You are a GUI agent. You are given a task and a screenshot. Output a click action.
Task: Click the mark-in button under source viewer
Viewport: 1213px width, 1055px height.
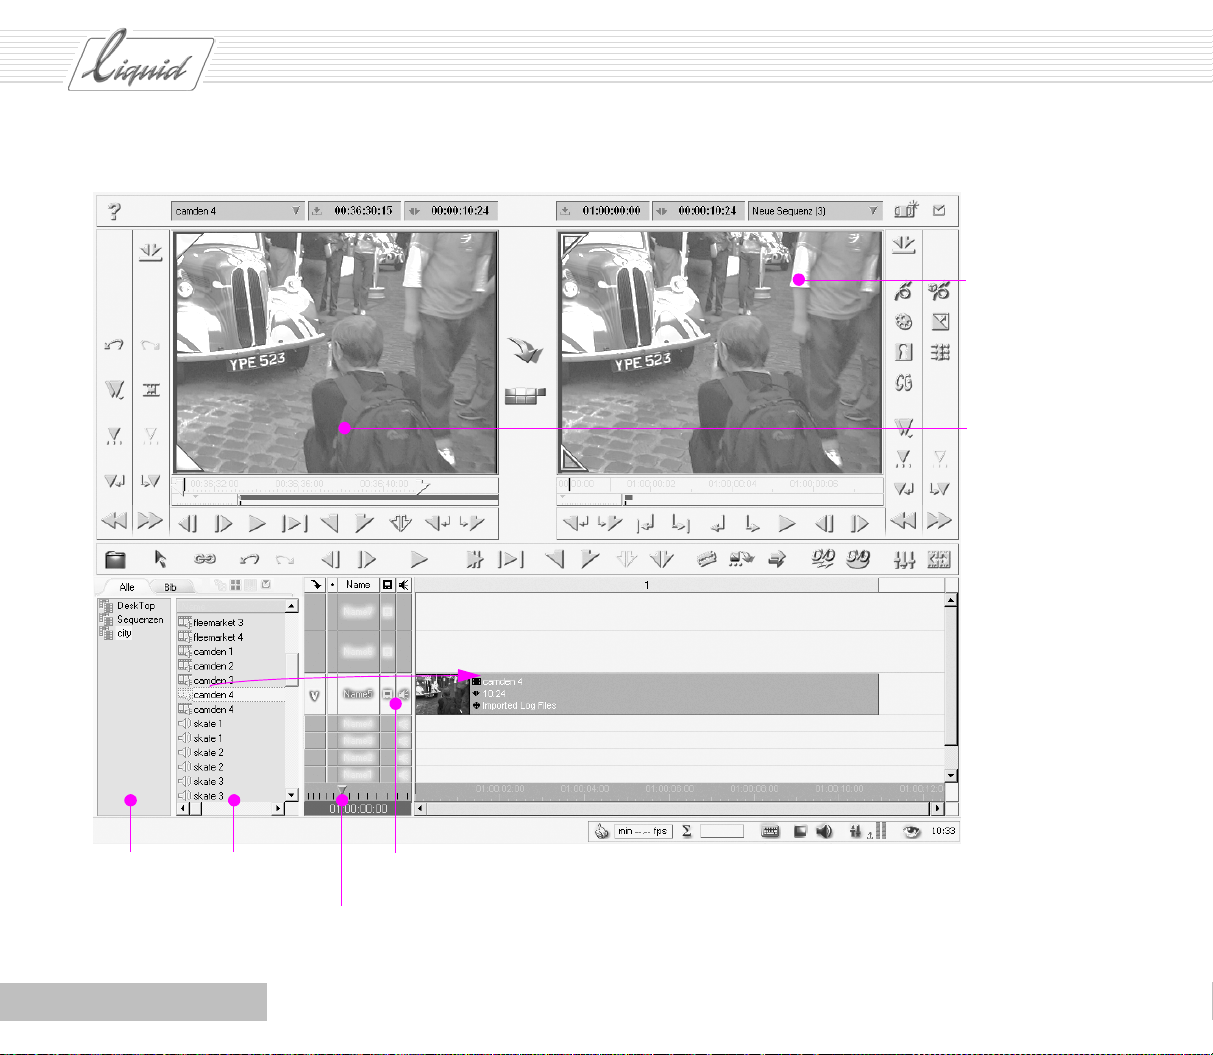(329, 522)
